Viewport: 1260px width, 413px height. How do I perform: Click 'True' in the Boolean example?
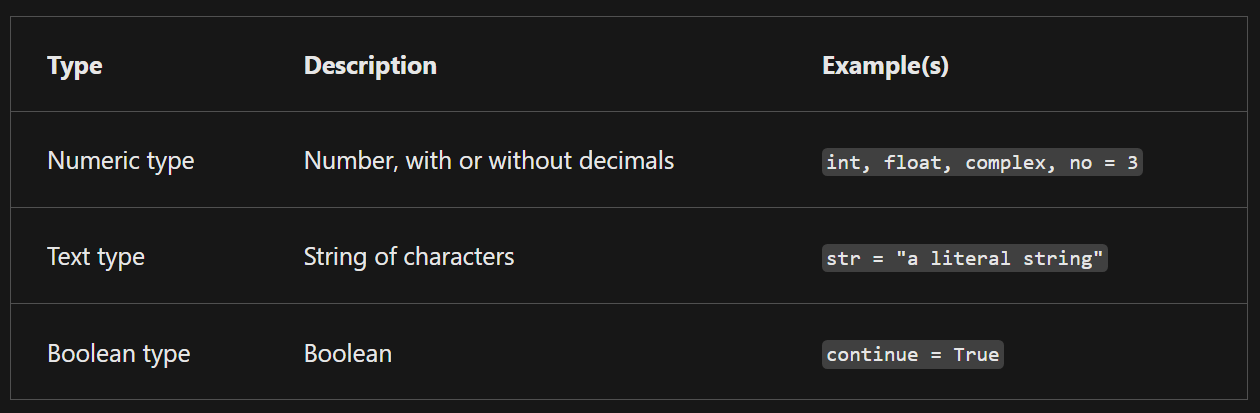pos(975,354)
